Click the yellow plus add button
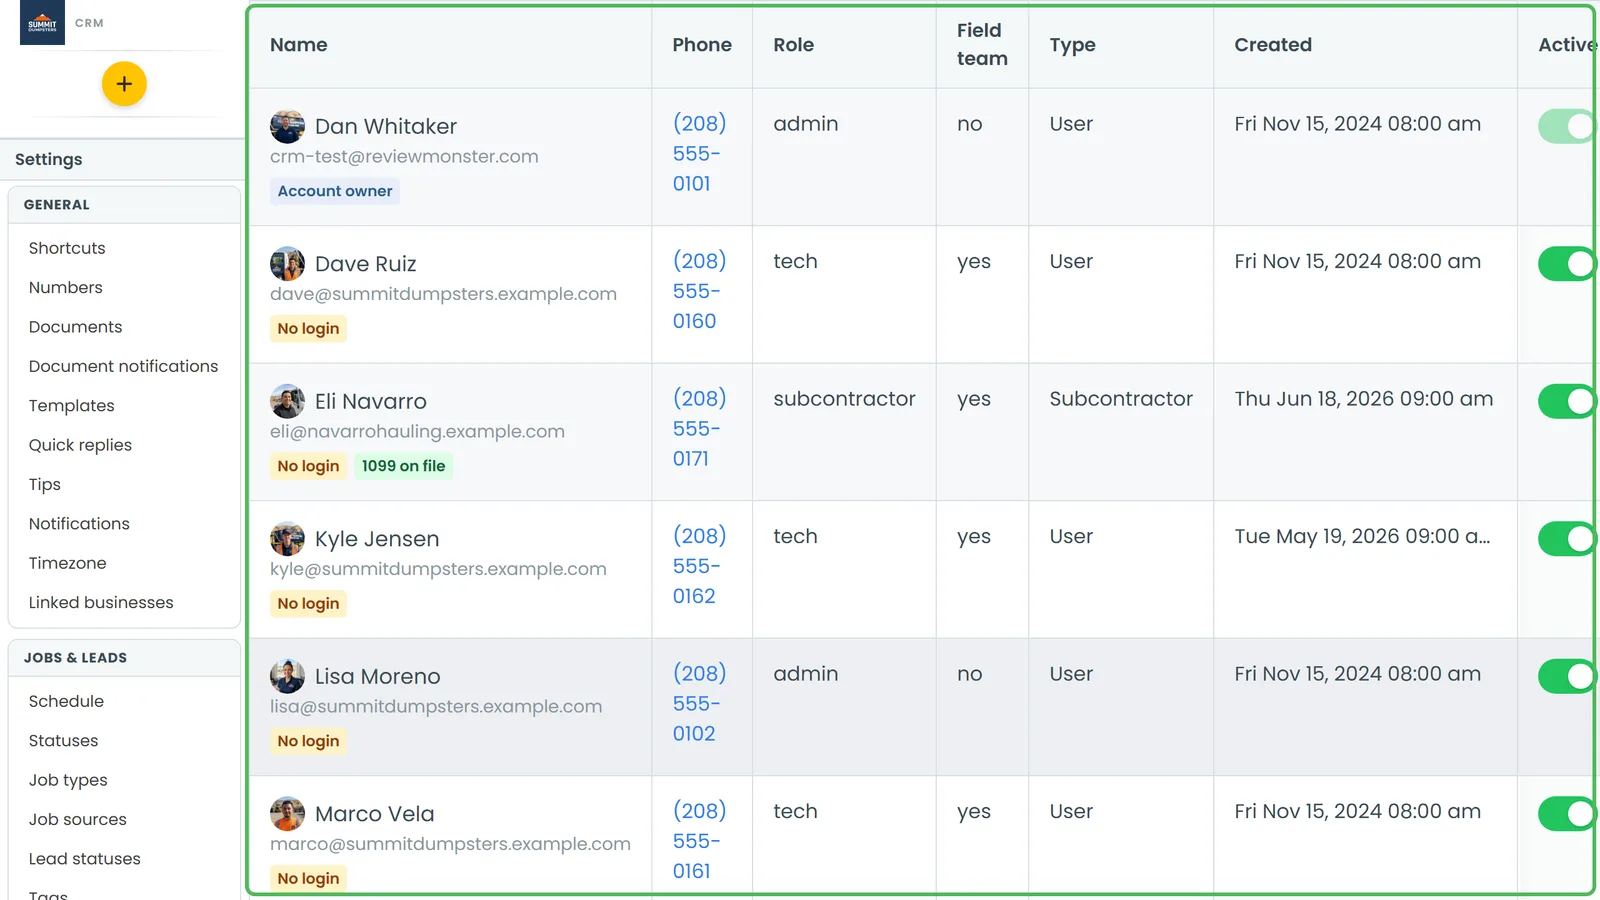1600x900 pixels. tap(124, 84)
